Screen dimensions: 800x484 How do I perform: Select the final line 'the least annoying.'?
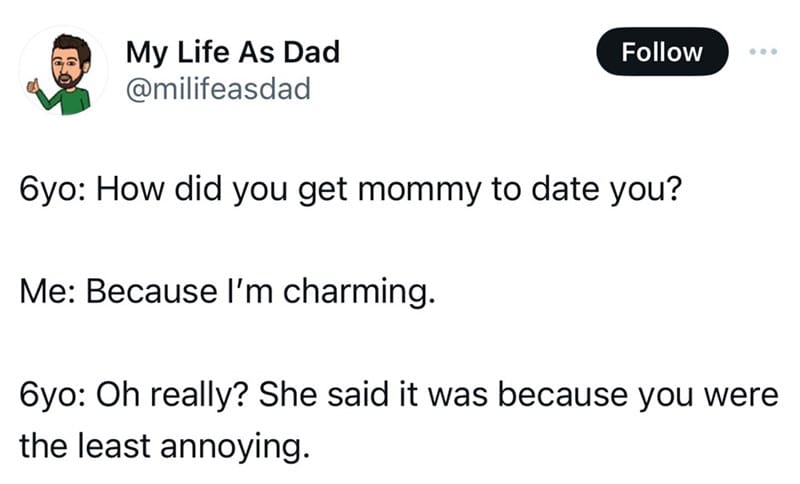click(164, 446)
